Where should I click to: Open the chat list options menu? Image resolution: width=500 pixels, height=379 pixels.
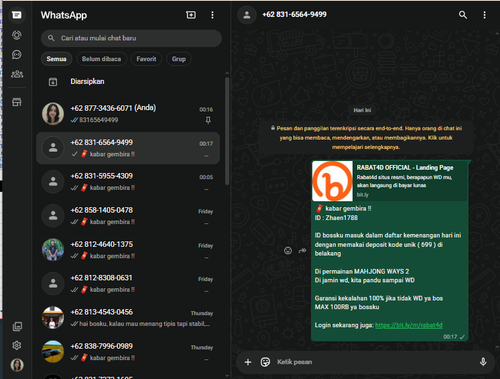pos(212,15)
